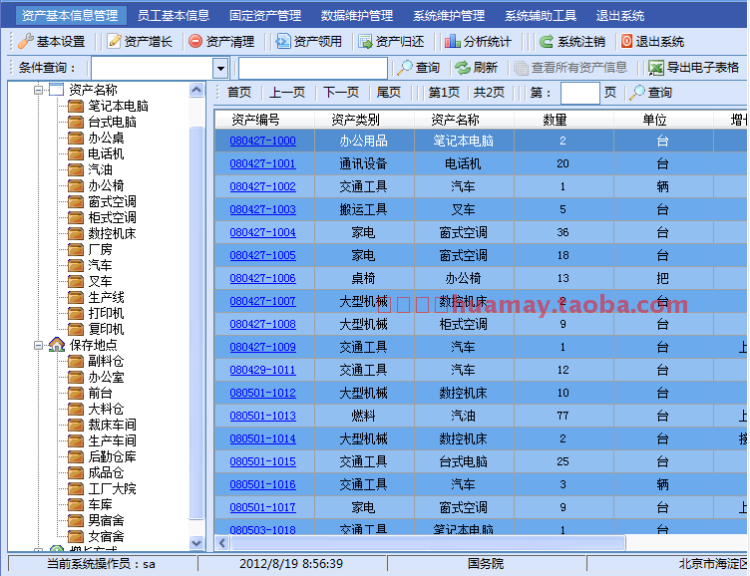The height and width of the screenshot is (576, 750).
Task: Click the 资产名称 root node icon
Action: click(56, 89)
